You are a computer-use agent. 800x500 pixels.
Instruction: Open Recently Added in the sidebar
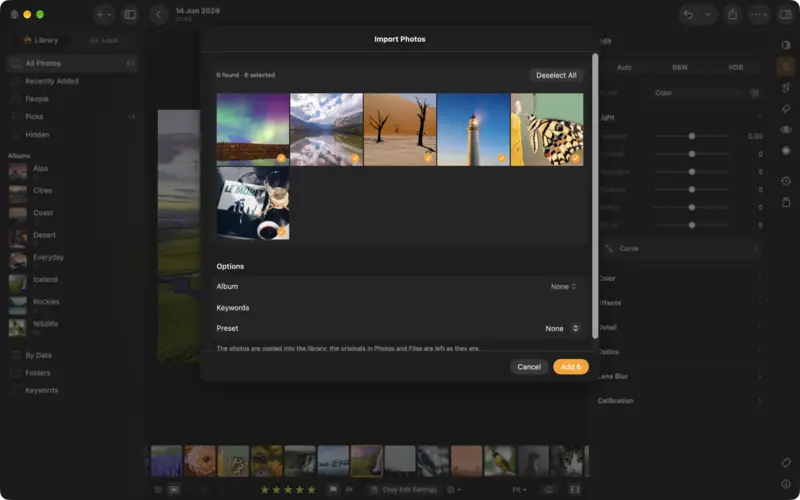(x=72, y=81)
